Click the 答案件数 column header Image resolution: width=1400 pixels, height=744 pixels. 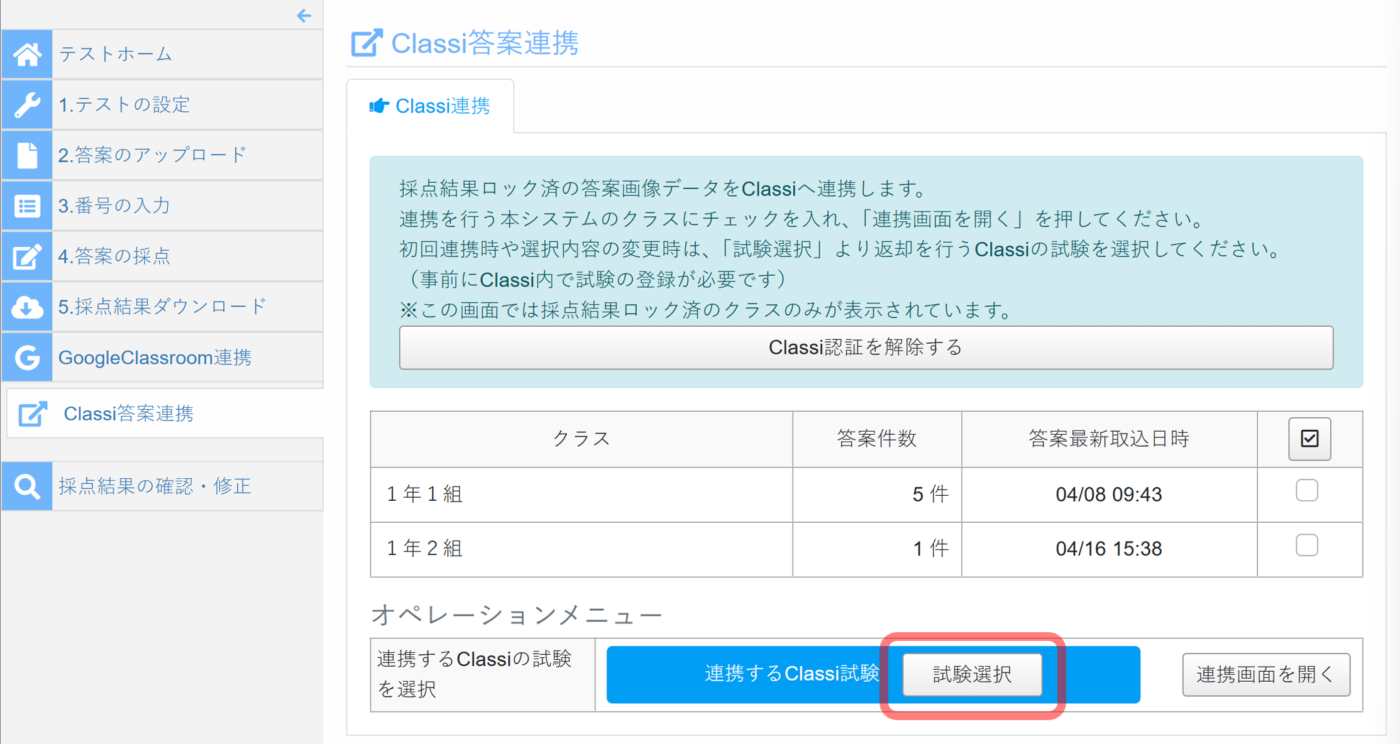click(x=877, y=439)
